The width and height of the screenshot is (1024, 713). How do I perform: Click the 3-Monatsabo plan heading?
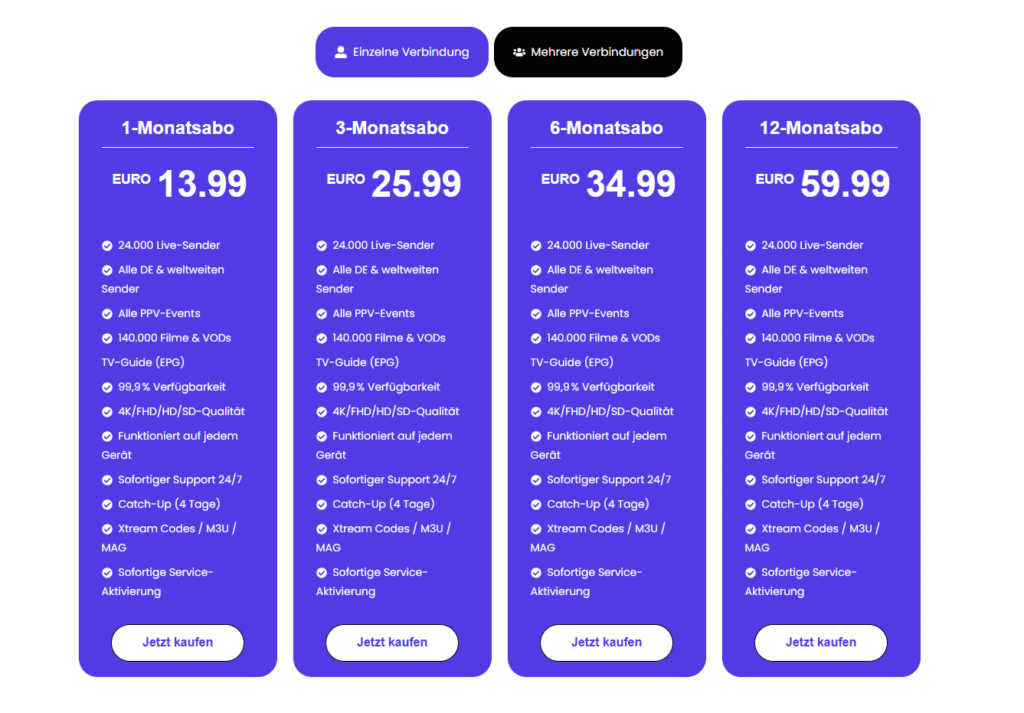pyautogui.click(x=392, y=128)
